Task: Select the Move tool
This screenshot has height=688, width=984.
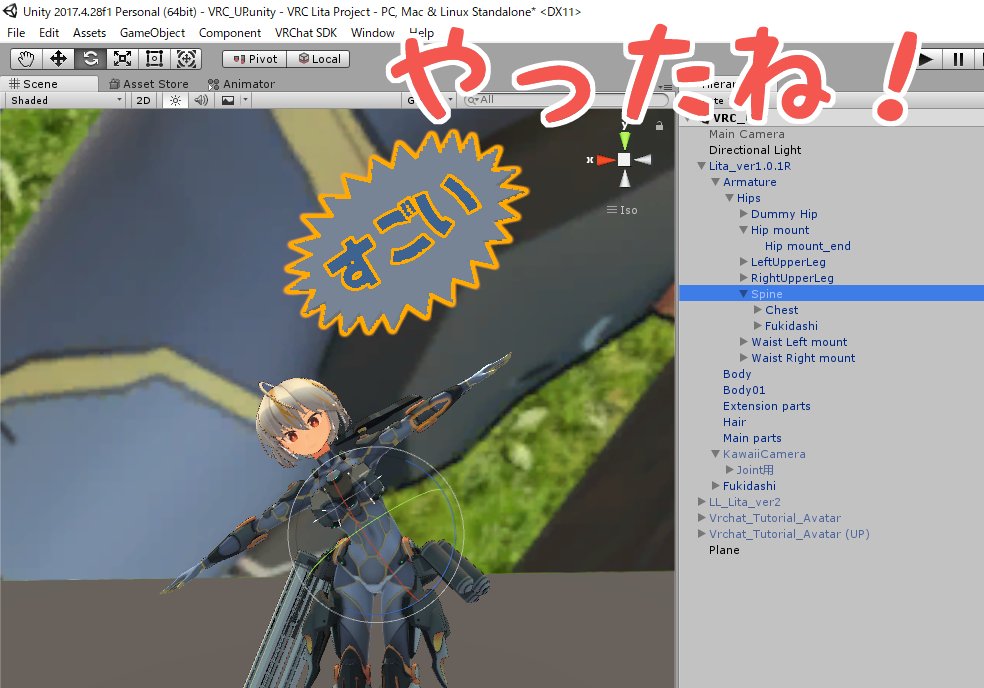Action: click(x=58, y=59)
